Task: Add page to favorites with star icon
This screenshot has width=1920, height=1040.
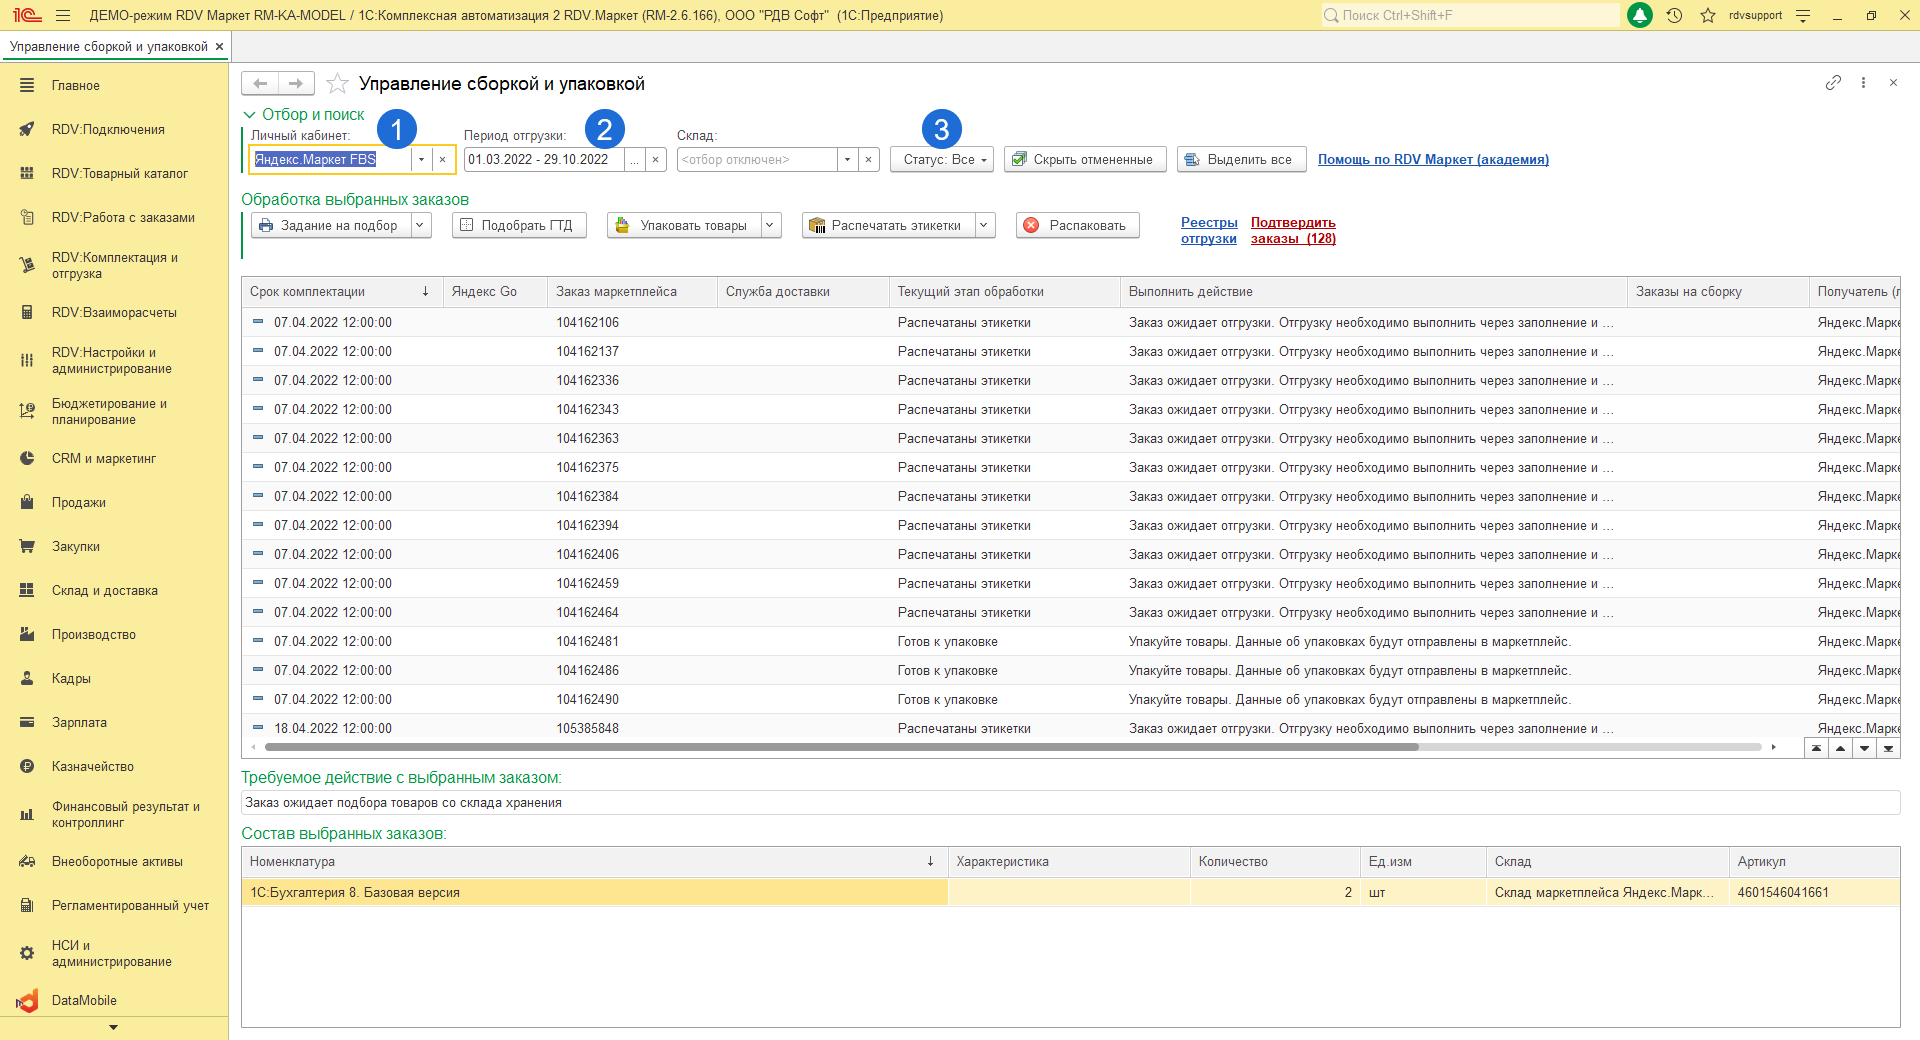Action: [x=338, y=84]
